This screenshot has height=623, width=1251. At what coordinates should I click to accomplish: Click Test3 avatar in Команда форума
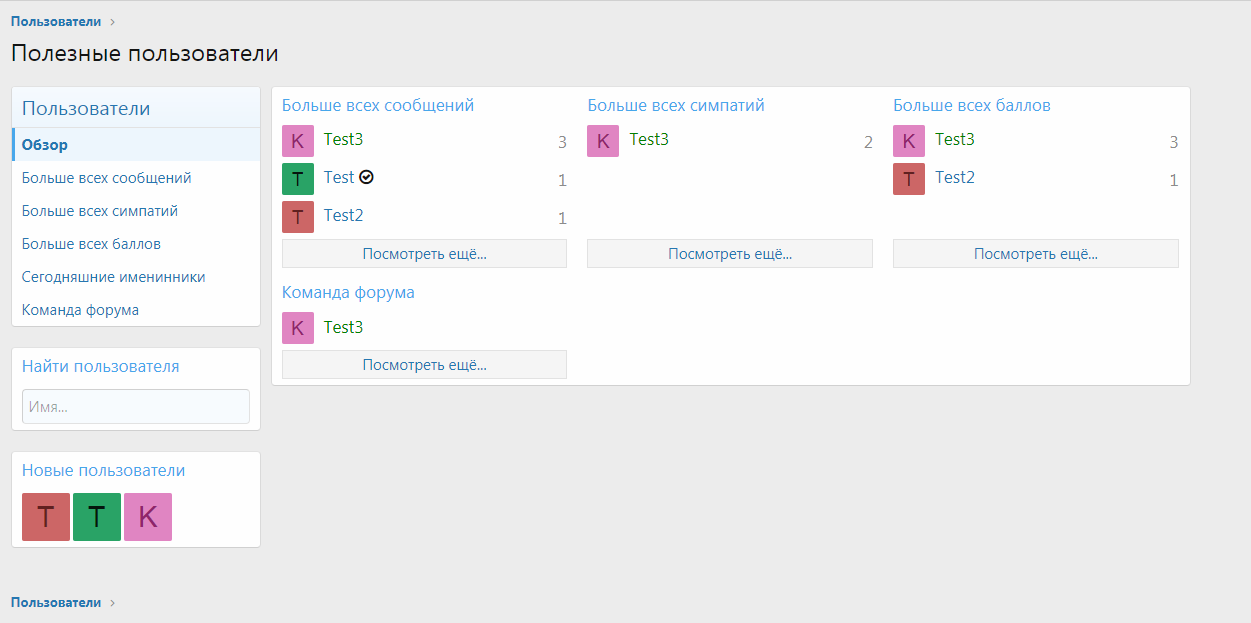(297, 328)
